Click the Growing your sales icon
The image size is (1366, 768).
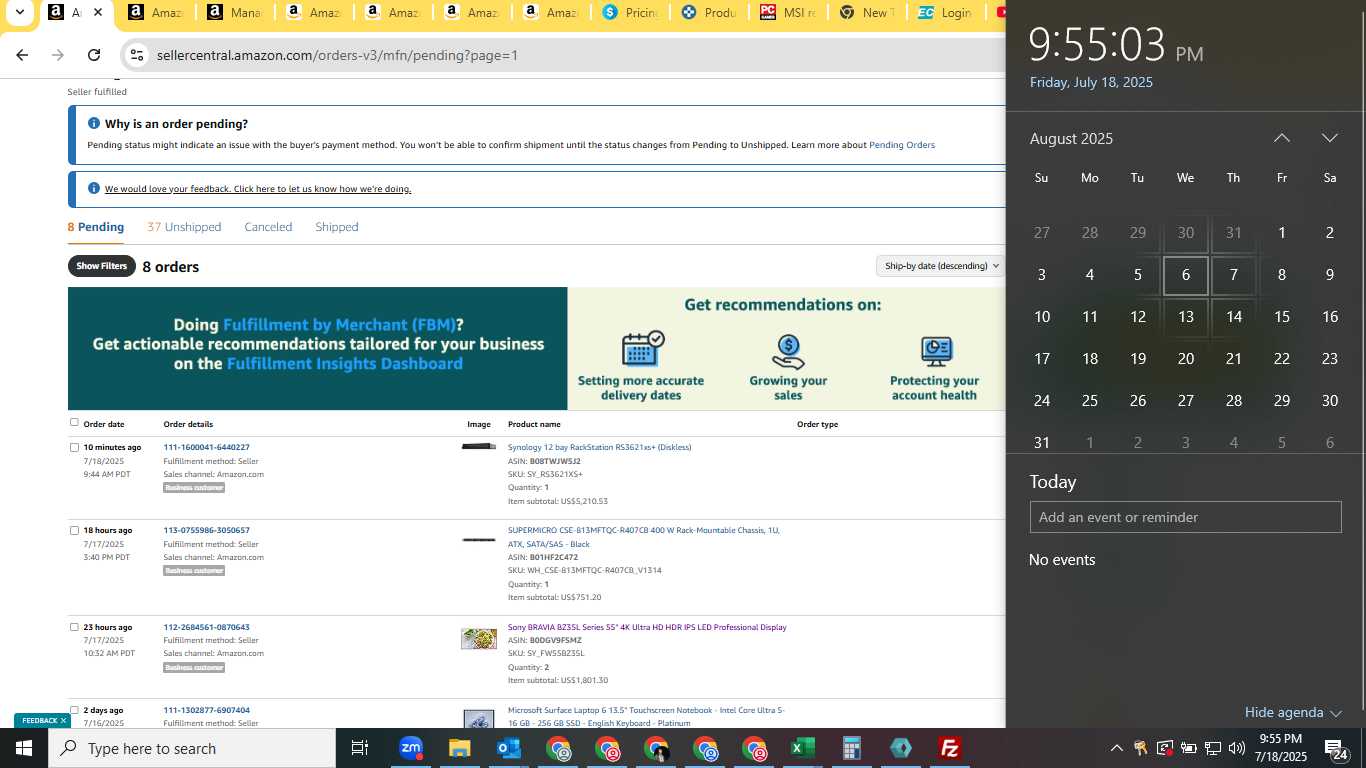pos(788,351)
